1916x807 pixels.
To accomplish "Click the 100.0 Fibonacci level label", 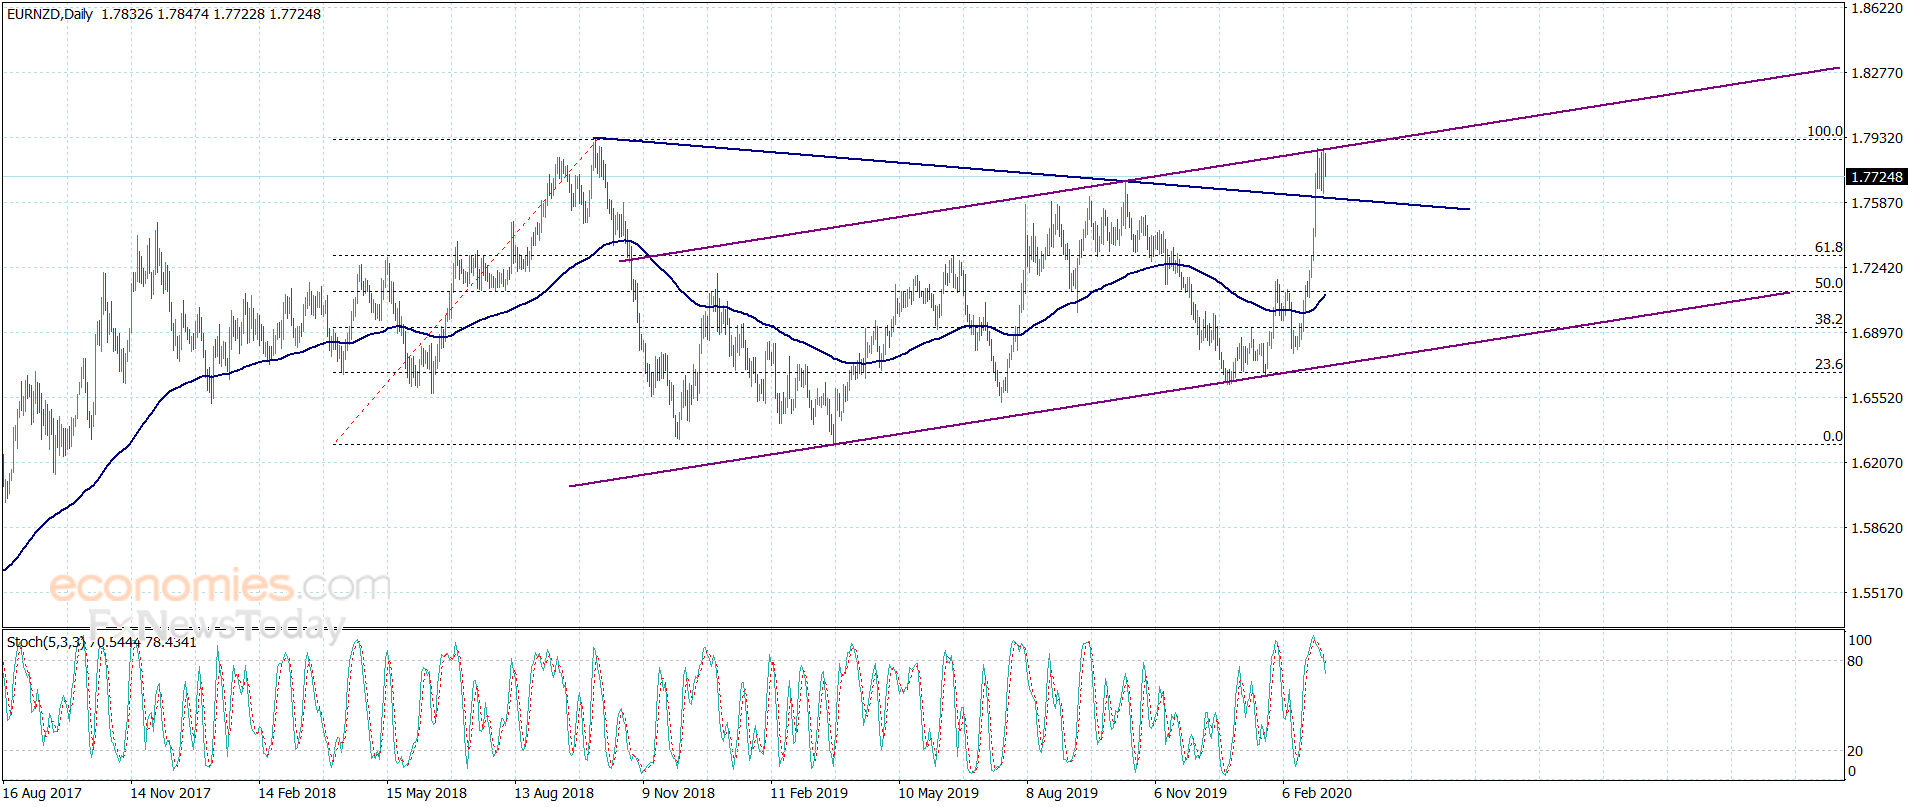I will pyautogui.click(x=1825, y=131).
